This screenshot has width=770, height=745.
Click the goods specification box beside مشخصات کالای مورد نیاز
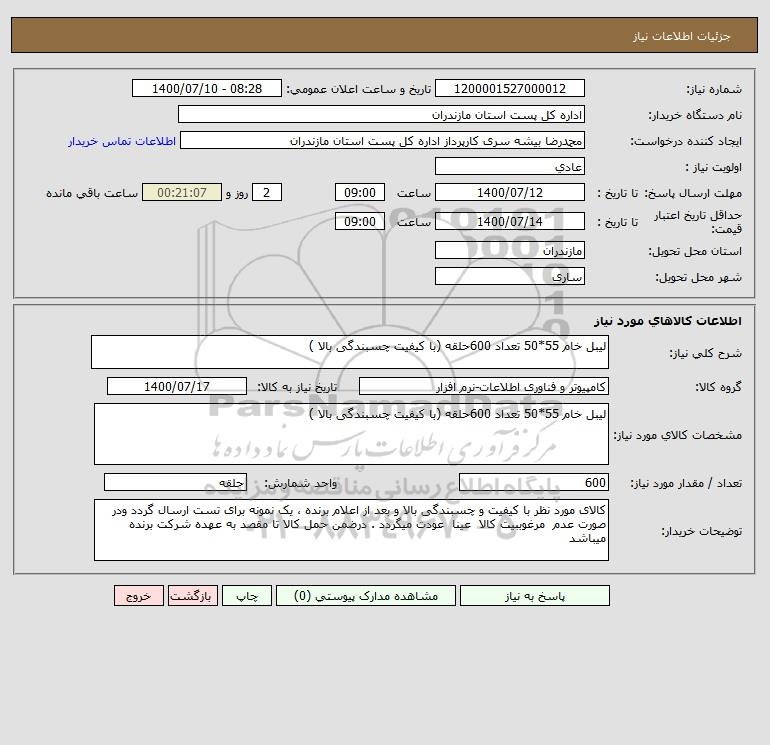(x=351, y=434)
